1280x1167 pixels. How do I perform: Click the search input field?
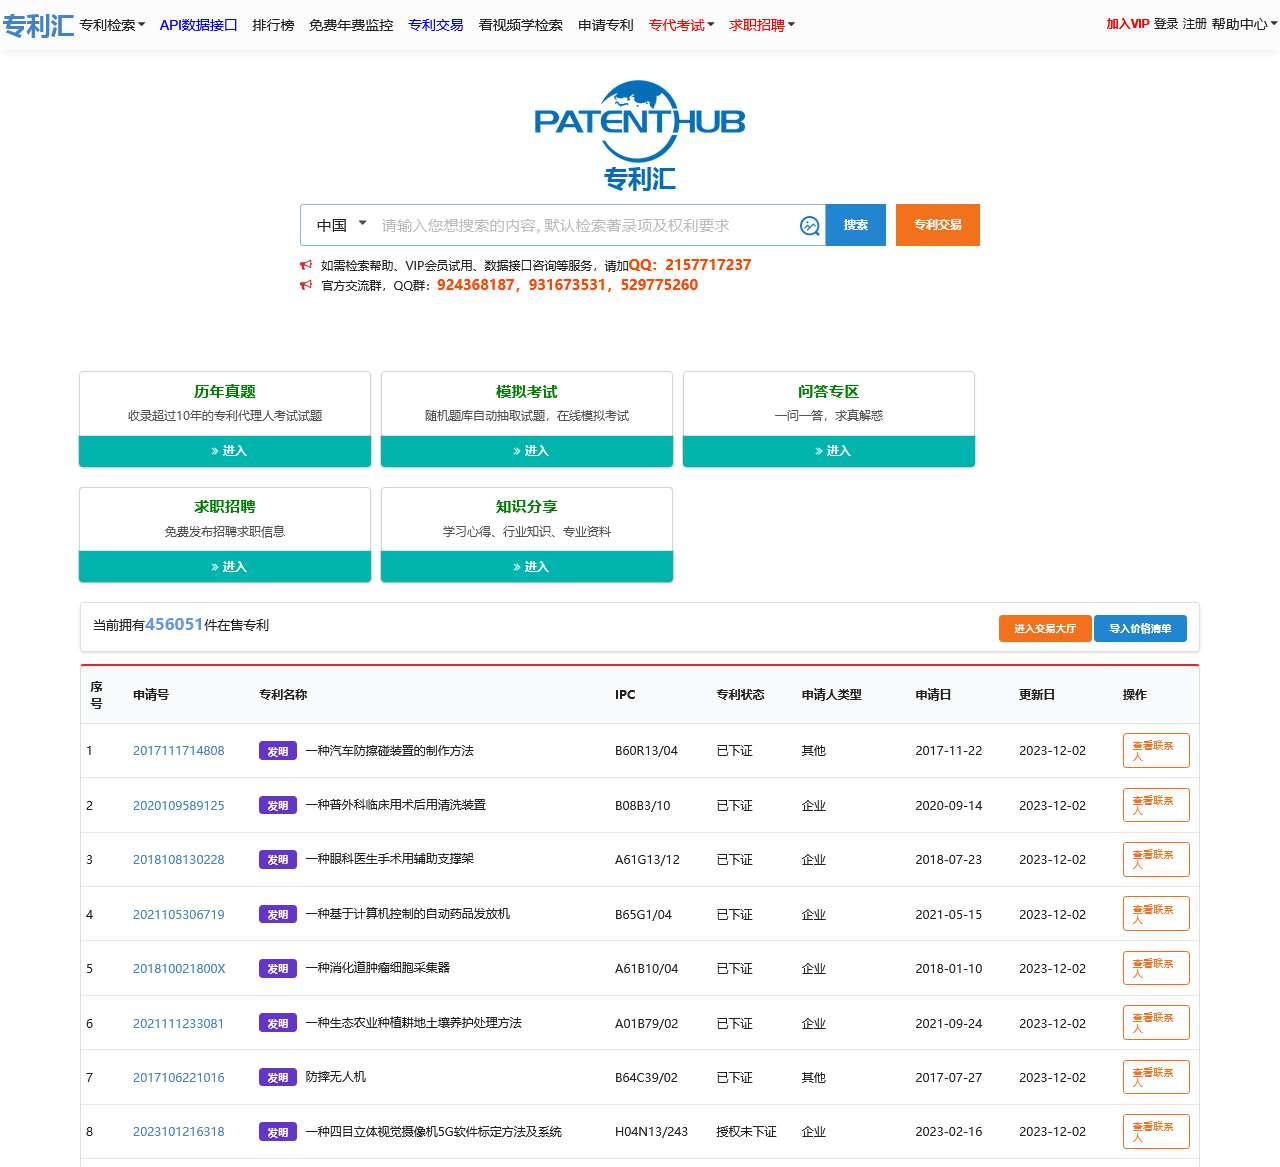click(585, 226)
